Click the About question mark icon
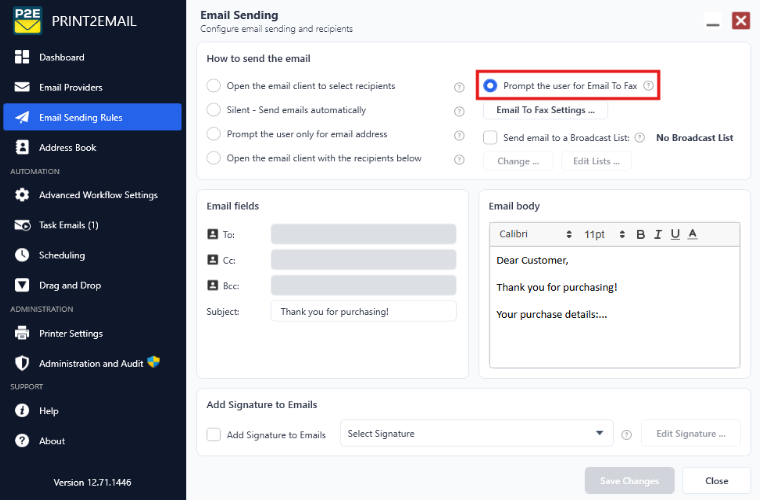The width and height of the screenshot is (760, 500). (x=22, y=441)
